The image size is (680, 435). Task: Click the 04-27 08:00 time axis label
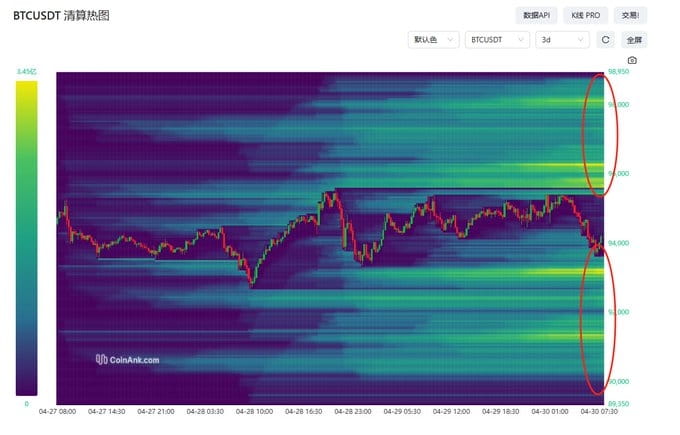pyautogui.click(x=56, y=411)
